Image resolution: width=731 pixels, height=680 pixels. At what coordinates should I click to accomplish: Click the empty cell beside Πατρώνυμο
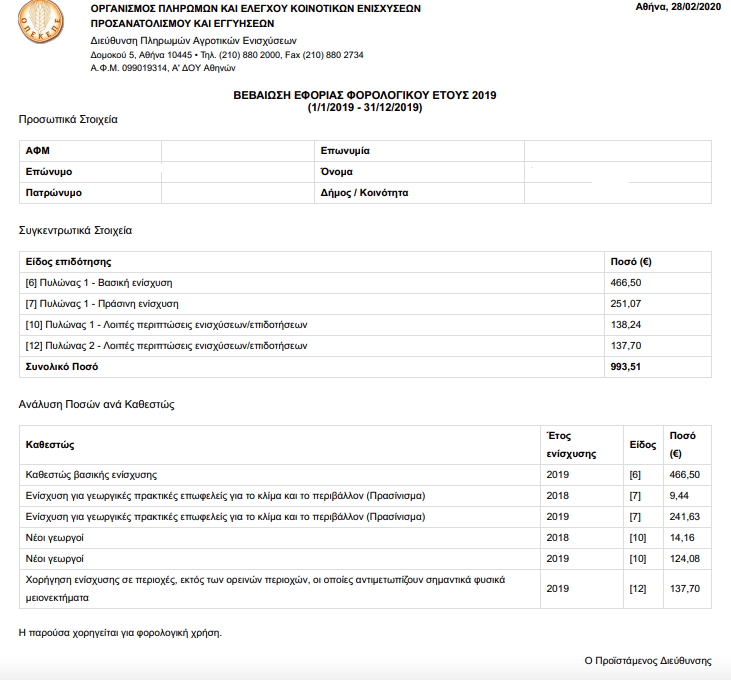point(235,193)
